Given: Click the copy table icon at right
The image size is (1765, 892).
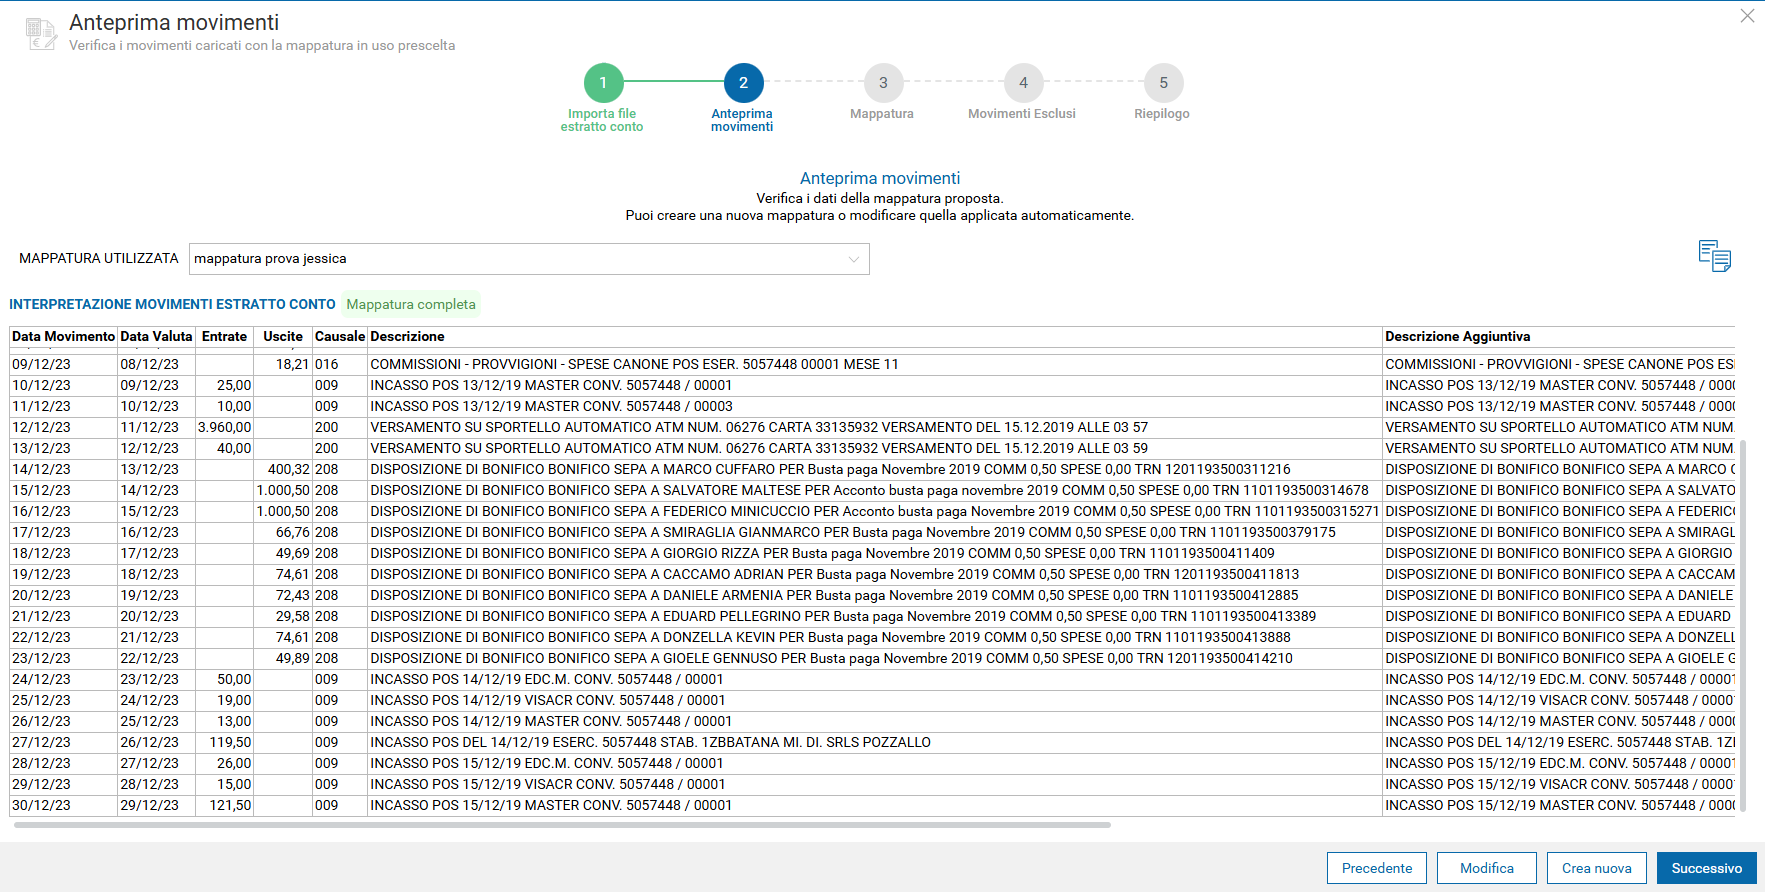Looking at the screenshot, I should point(1714,256).
